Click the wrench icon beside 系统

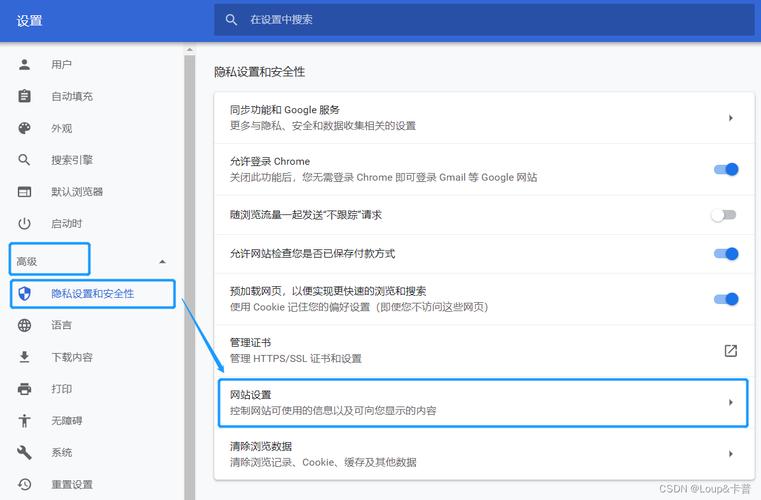pos(24,452)
